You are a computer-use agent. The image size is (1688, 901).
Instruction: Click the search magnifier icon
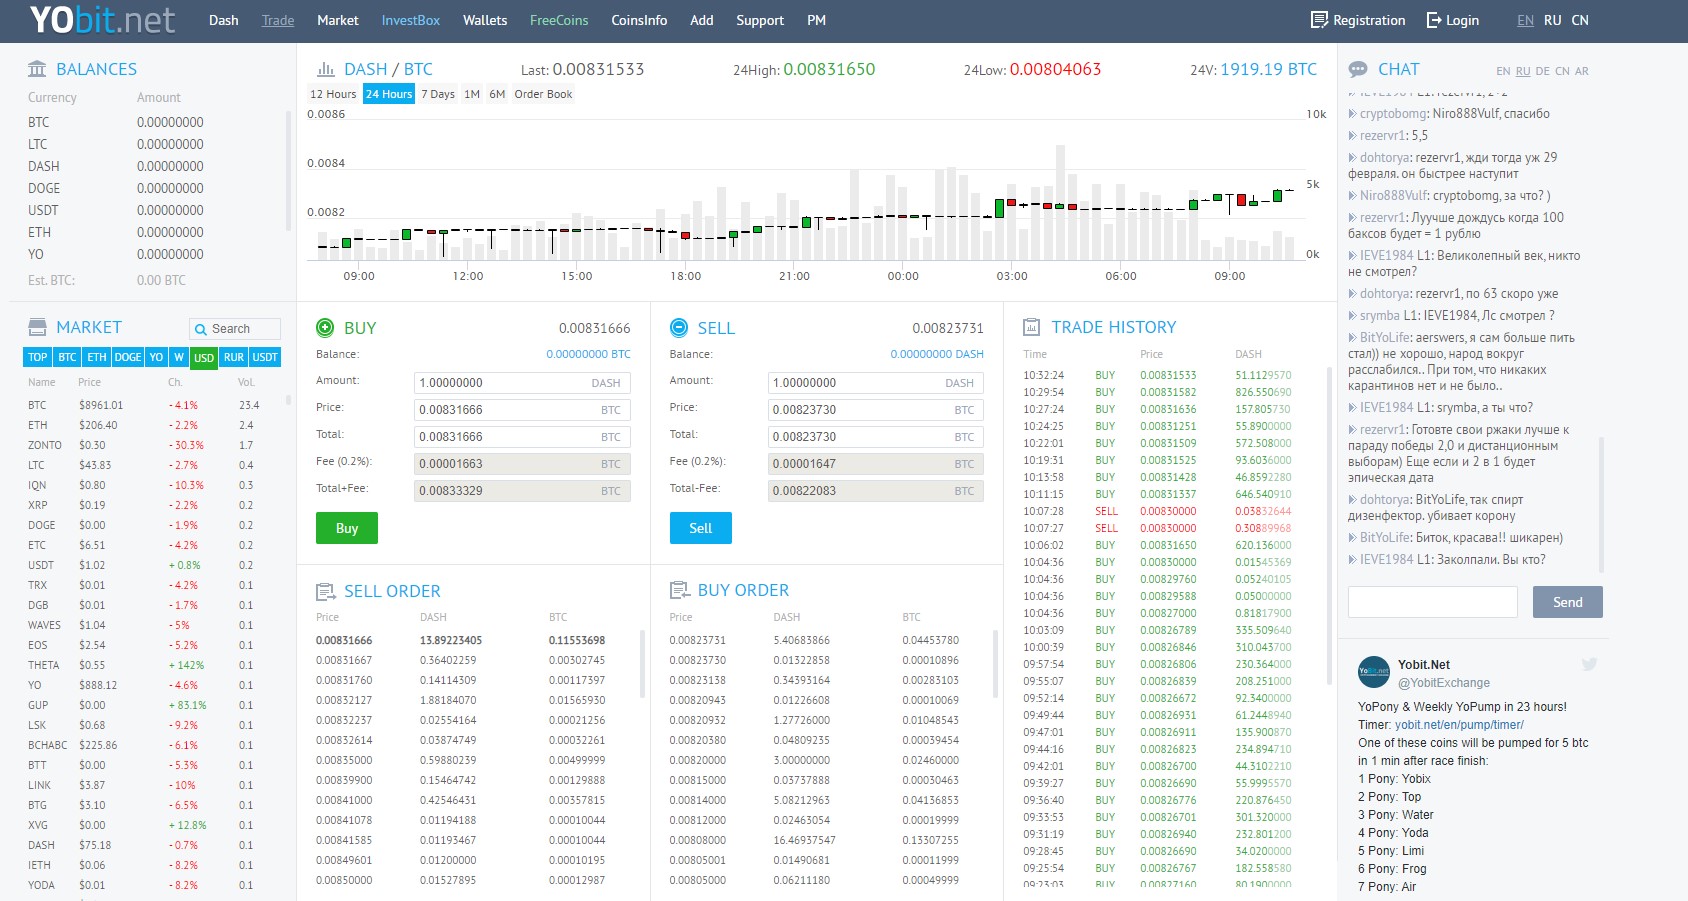(x=201, y=329)
